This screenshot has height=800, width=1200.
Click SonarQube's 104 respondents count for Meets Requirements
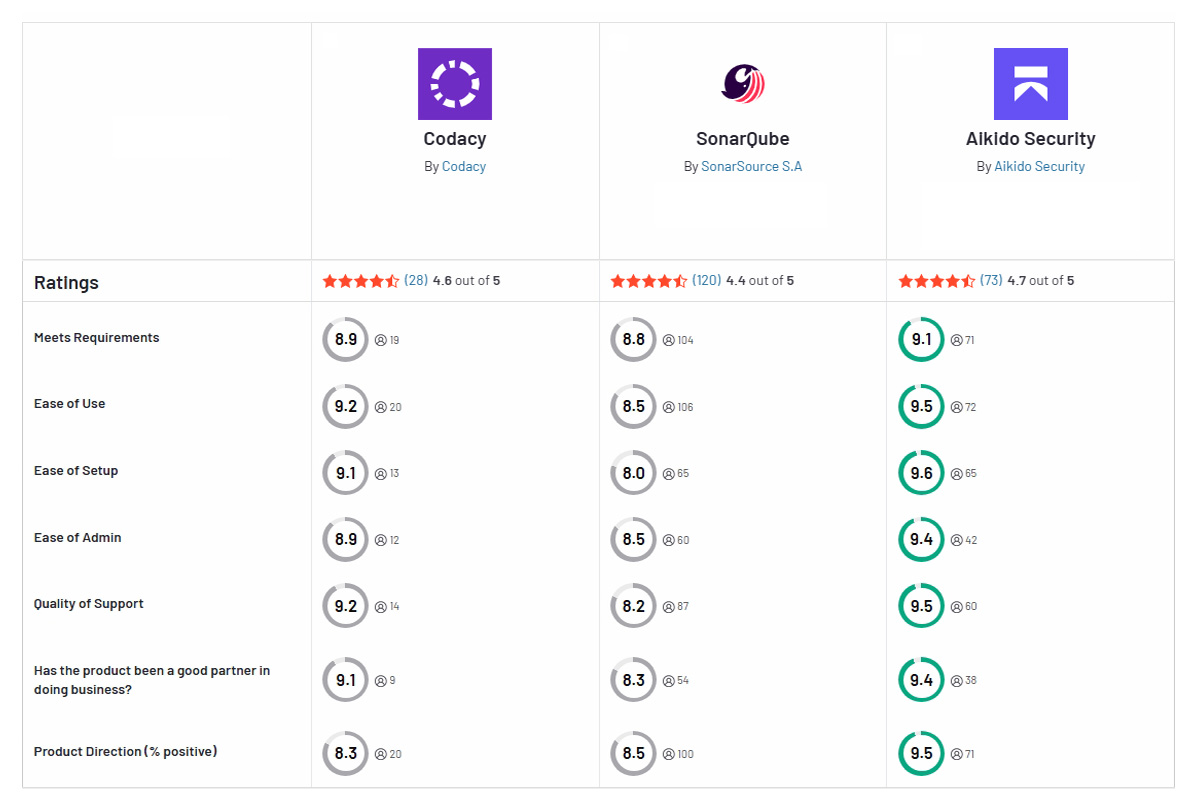click(678, 340)
